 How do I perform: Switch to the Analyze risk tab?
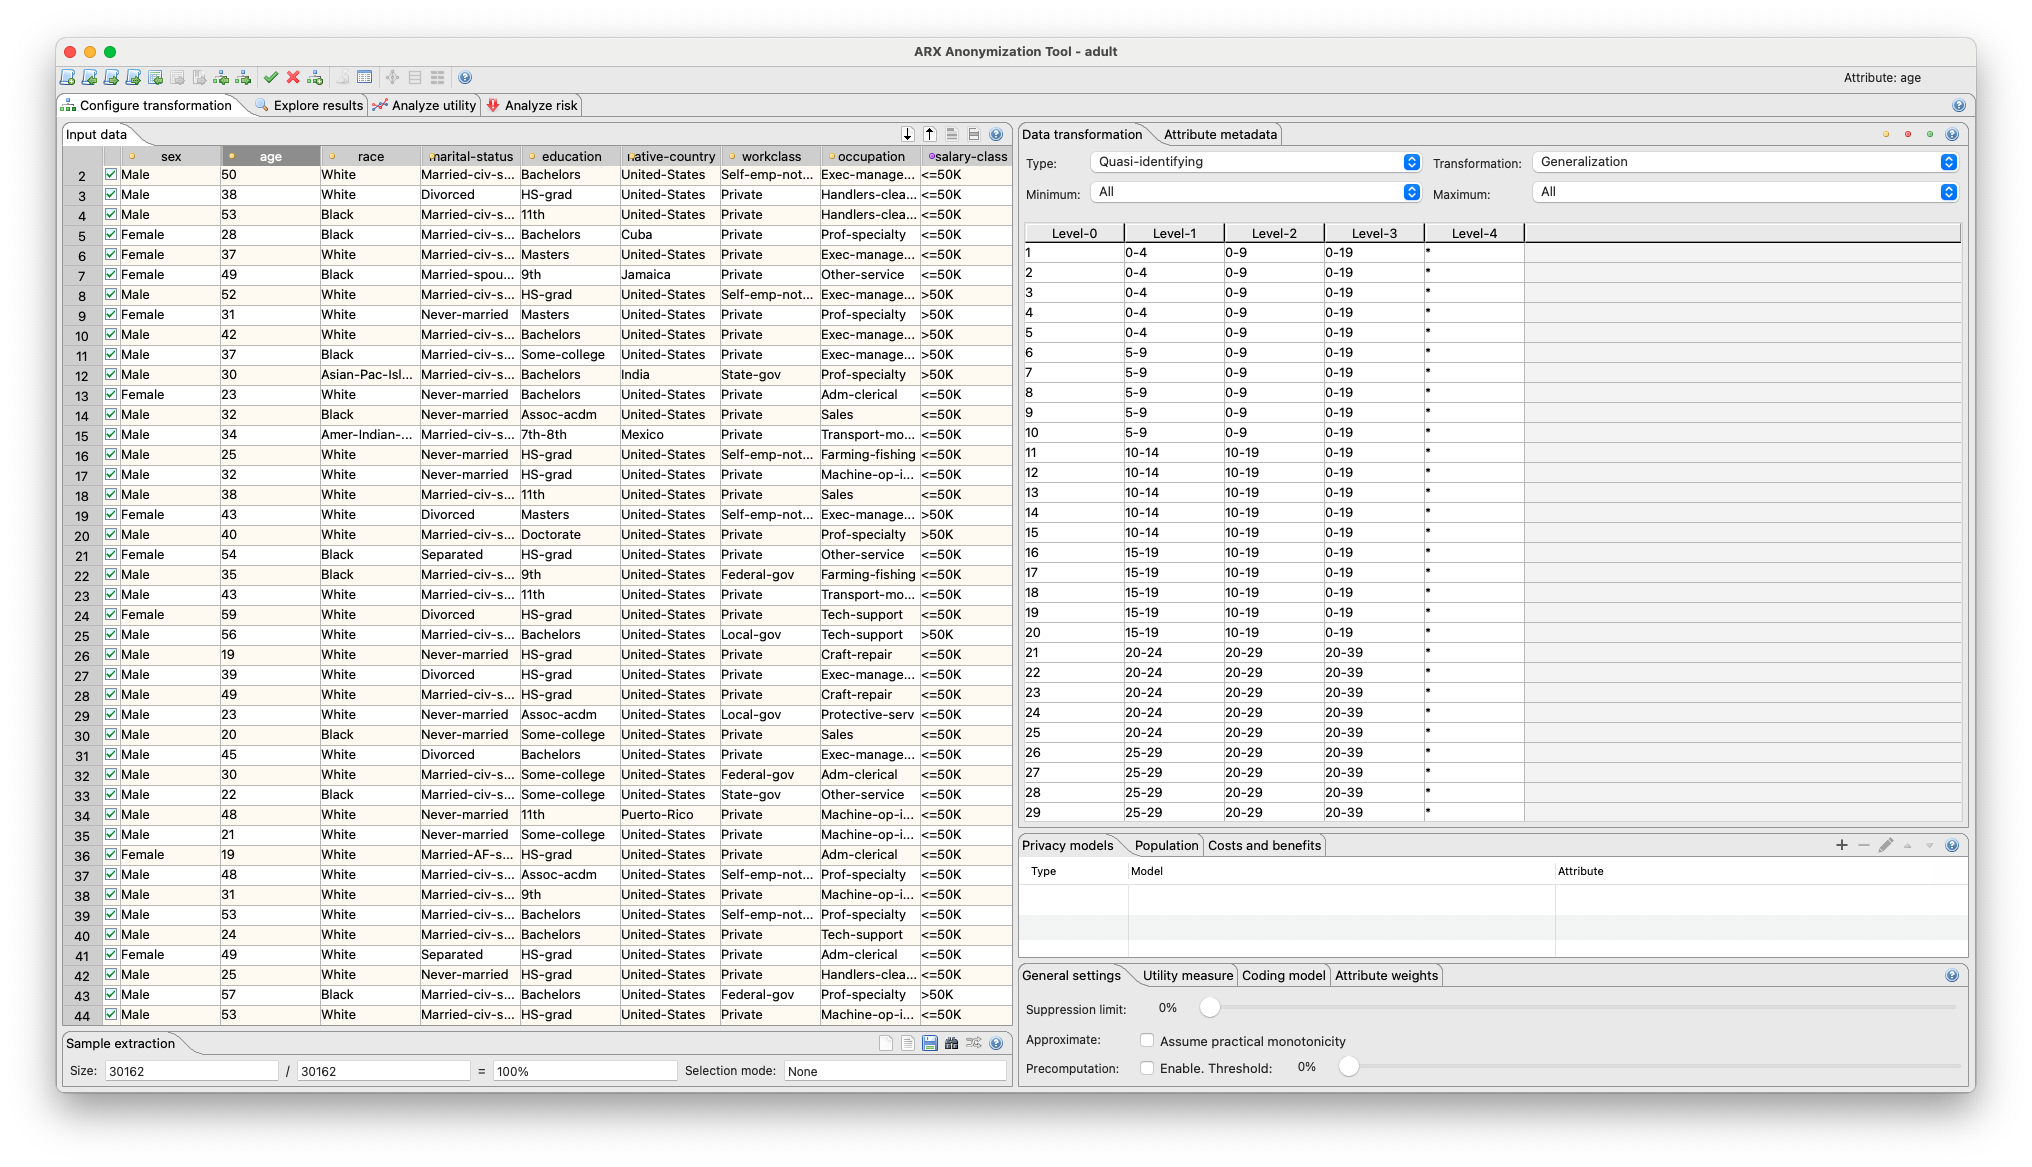coord(532,106)
